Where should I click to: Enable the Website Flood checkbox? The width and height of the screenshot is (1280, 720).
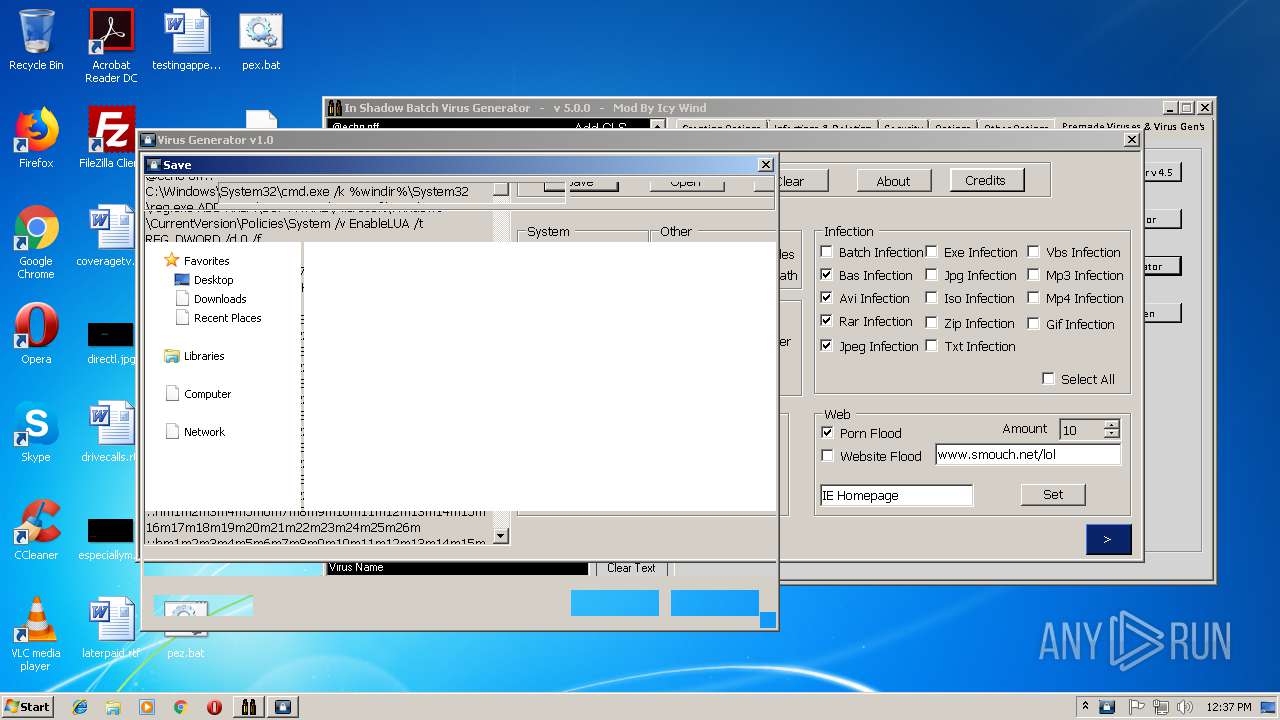click(827, 455)
